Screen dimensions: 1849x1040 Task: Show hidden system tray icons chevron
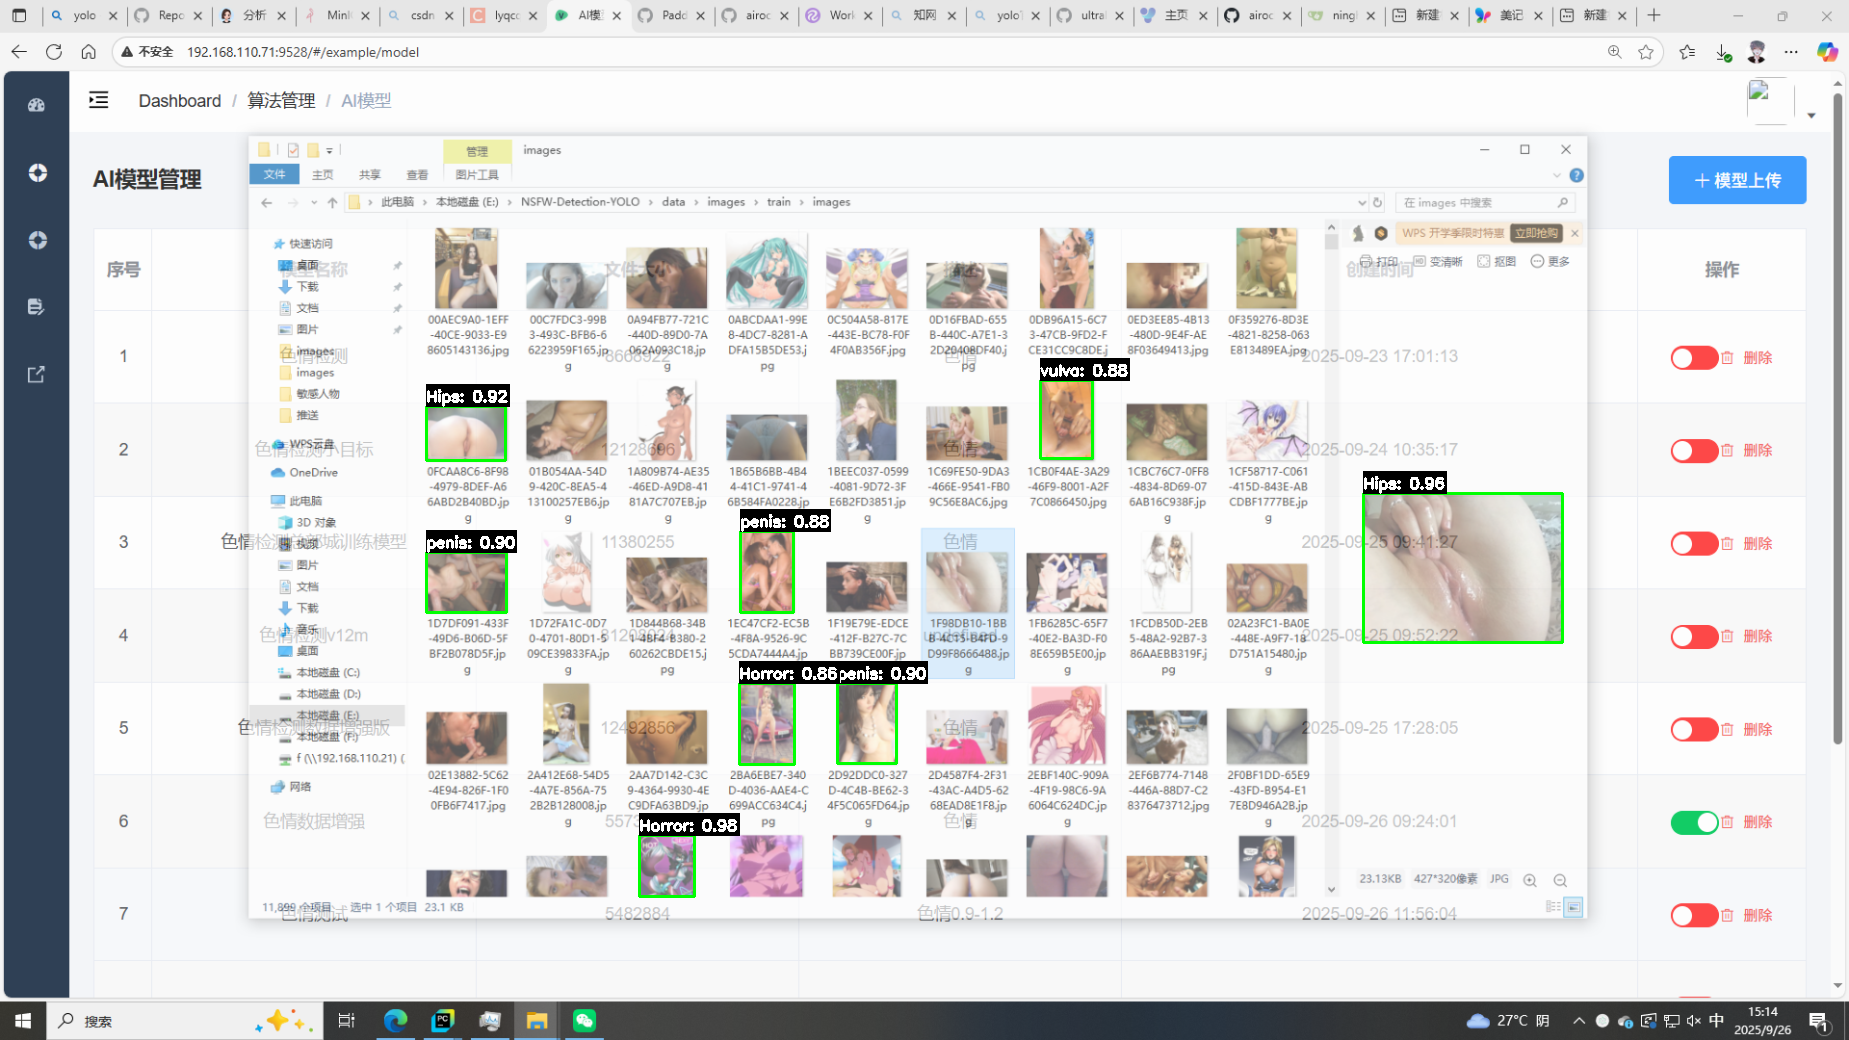(x=1578, y=1021)
